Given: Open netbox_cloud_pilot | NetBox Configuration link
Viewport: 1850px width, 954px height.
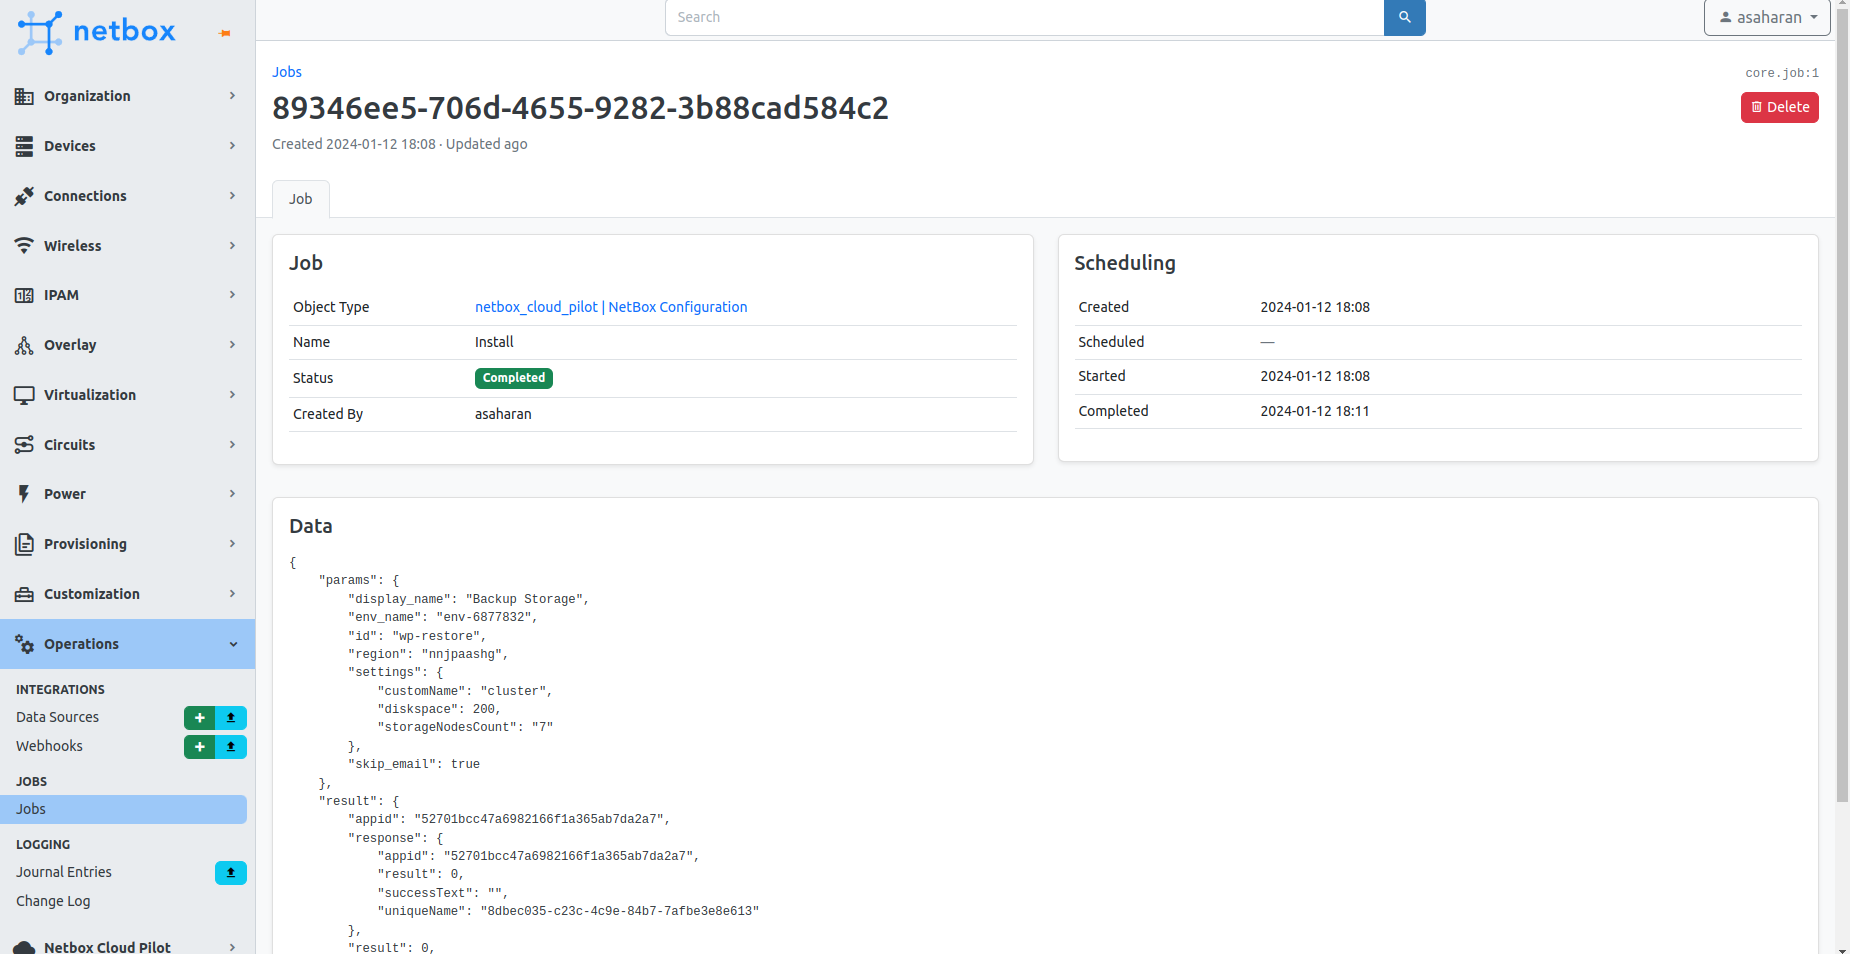Looking at the screenshot, I should [x=611, y=307].
